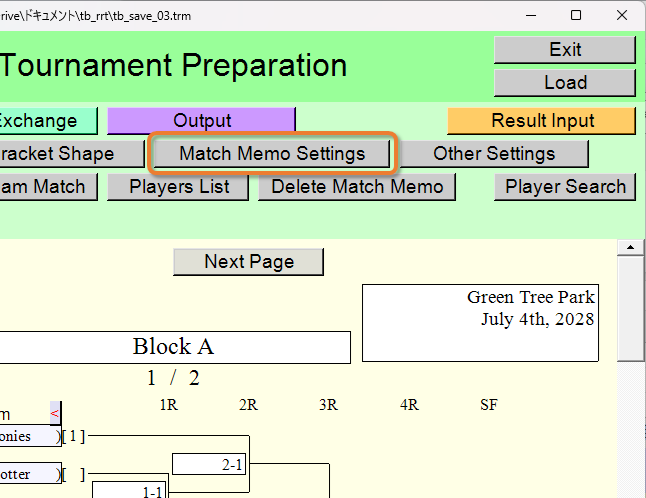Go to Result Input
646x498 pixels.
542,121
